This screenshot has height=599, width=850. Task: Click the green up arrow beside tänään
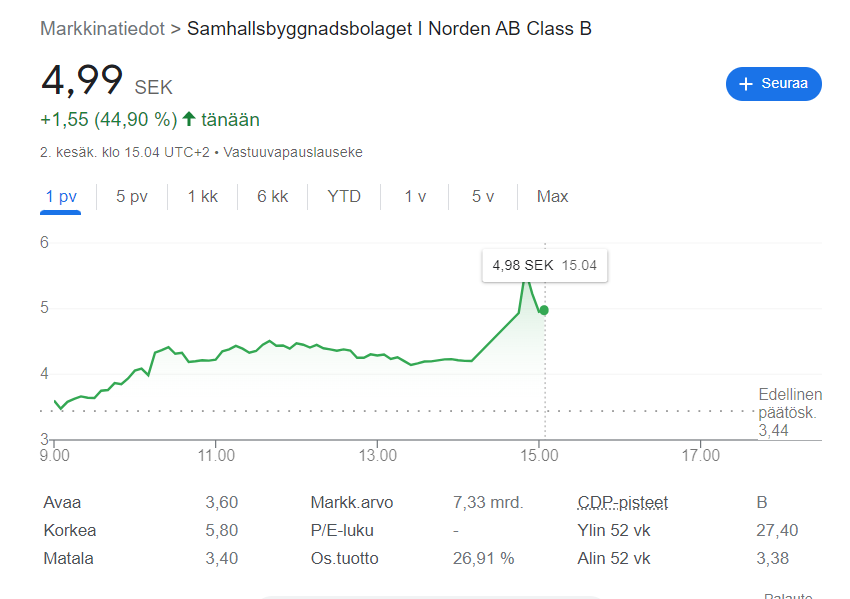pyautogui.click(x=189, y=120)
